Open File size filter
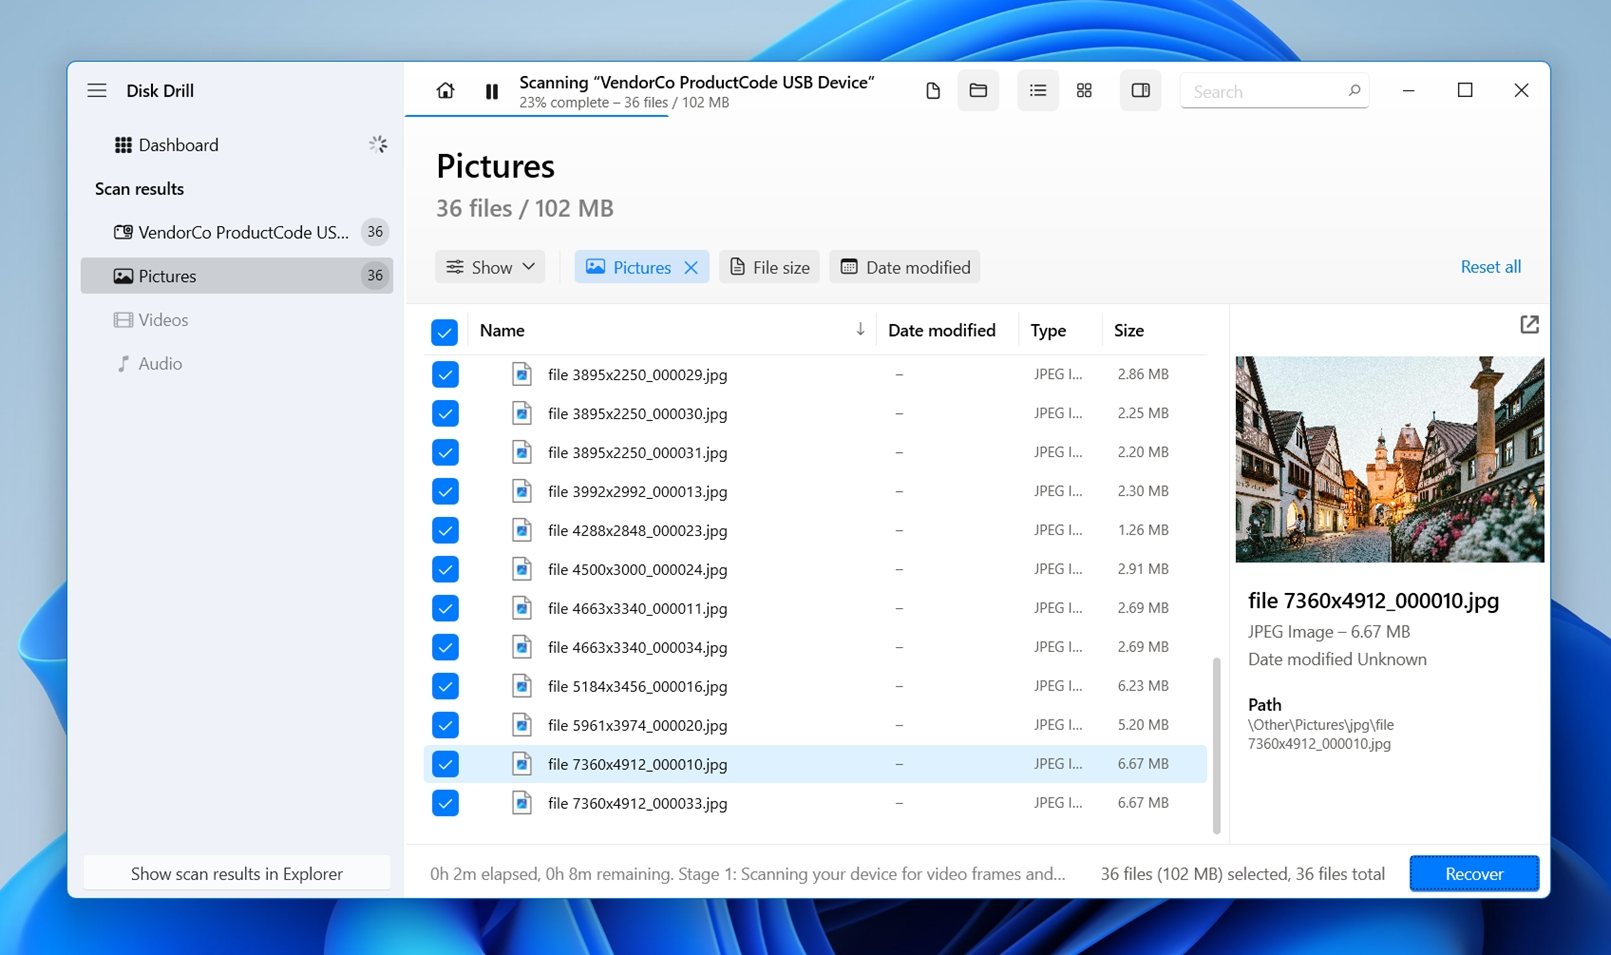The image size is (1611, 955). point(769,267)
